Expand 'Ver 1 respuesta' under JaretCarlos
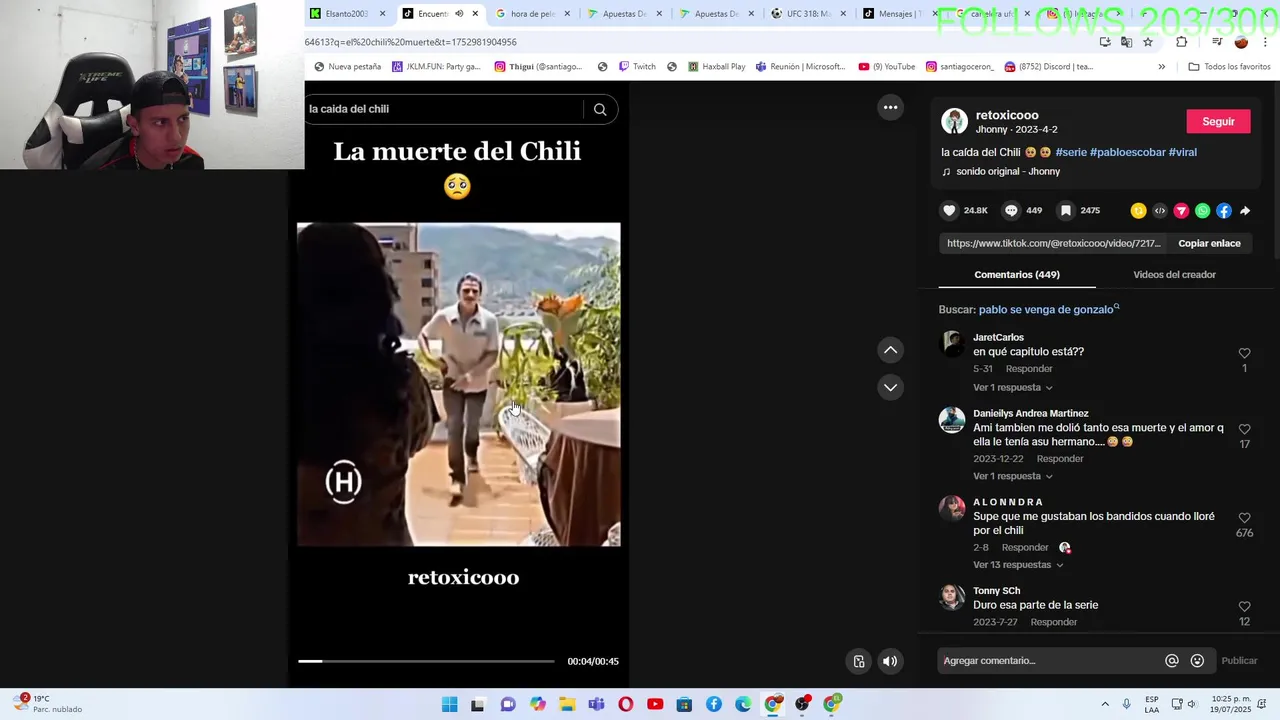1280x720 pixels. coord(1012,387)
